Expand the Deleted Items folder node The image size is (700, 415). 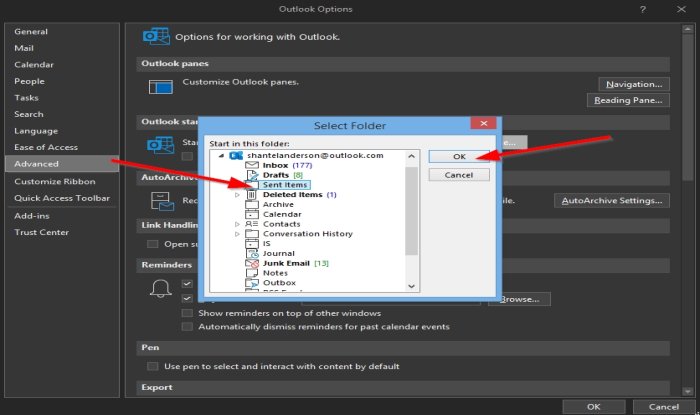[x=237, y=195]
